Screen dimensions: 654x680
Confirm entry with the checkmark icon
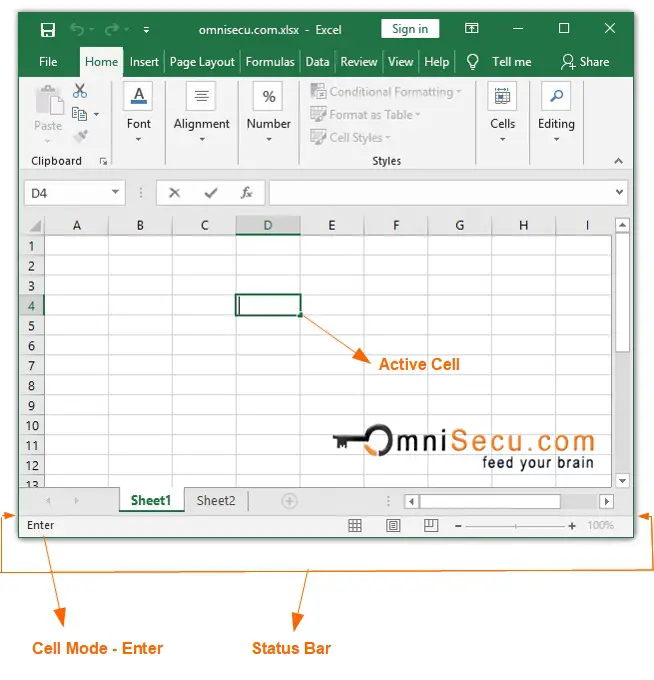pos(211,193)
